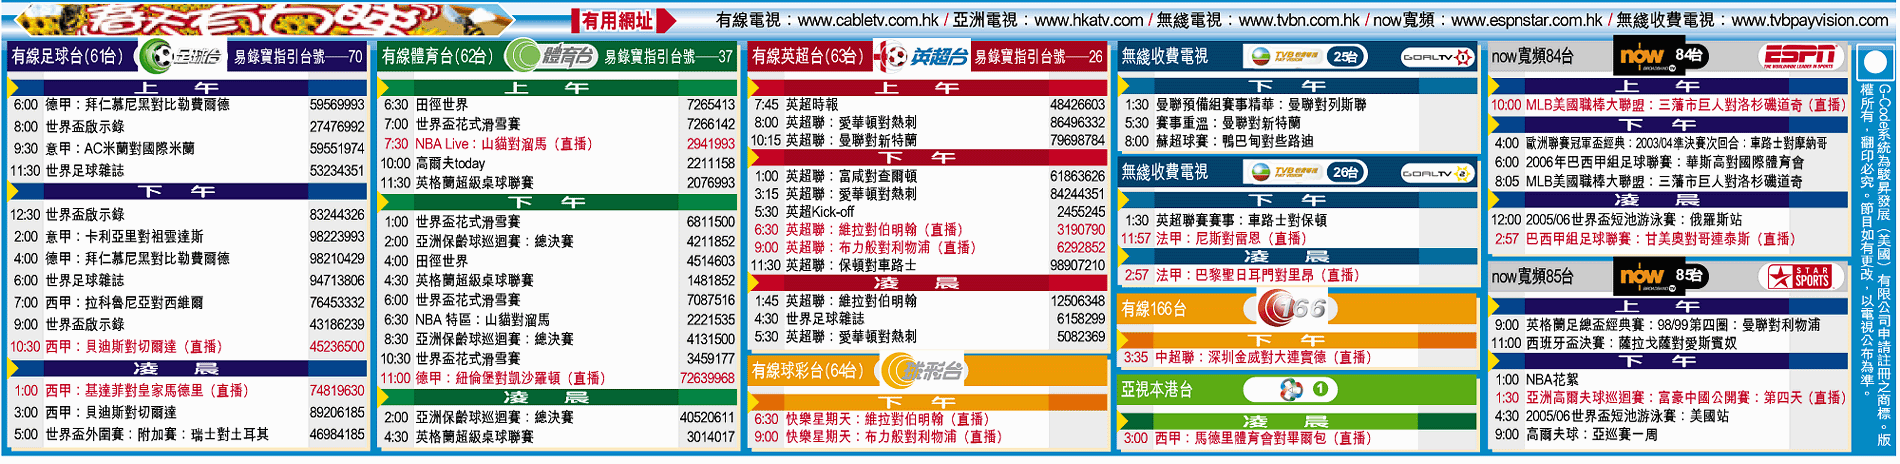Click the 6:30 英超聯：維拉對伯明翰（直播） row on 英超台
1900x464 pixels.
[927, 230]
